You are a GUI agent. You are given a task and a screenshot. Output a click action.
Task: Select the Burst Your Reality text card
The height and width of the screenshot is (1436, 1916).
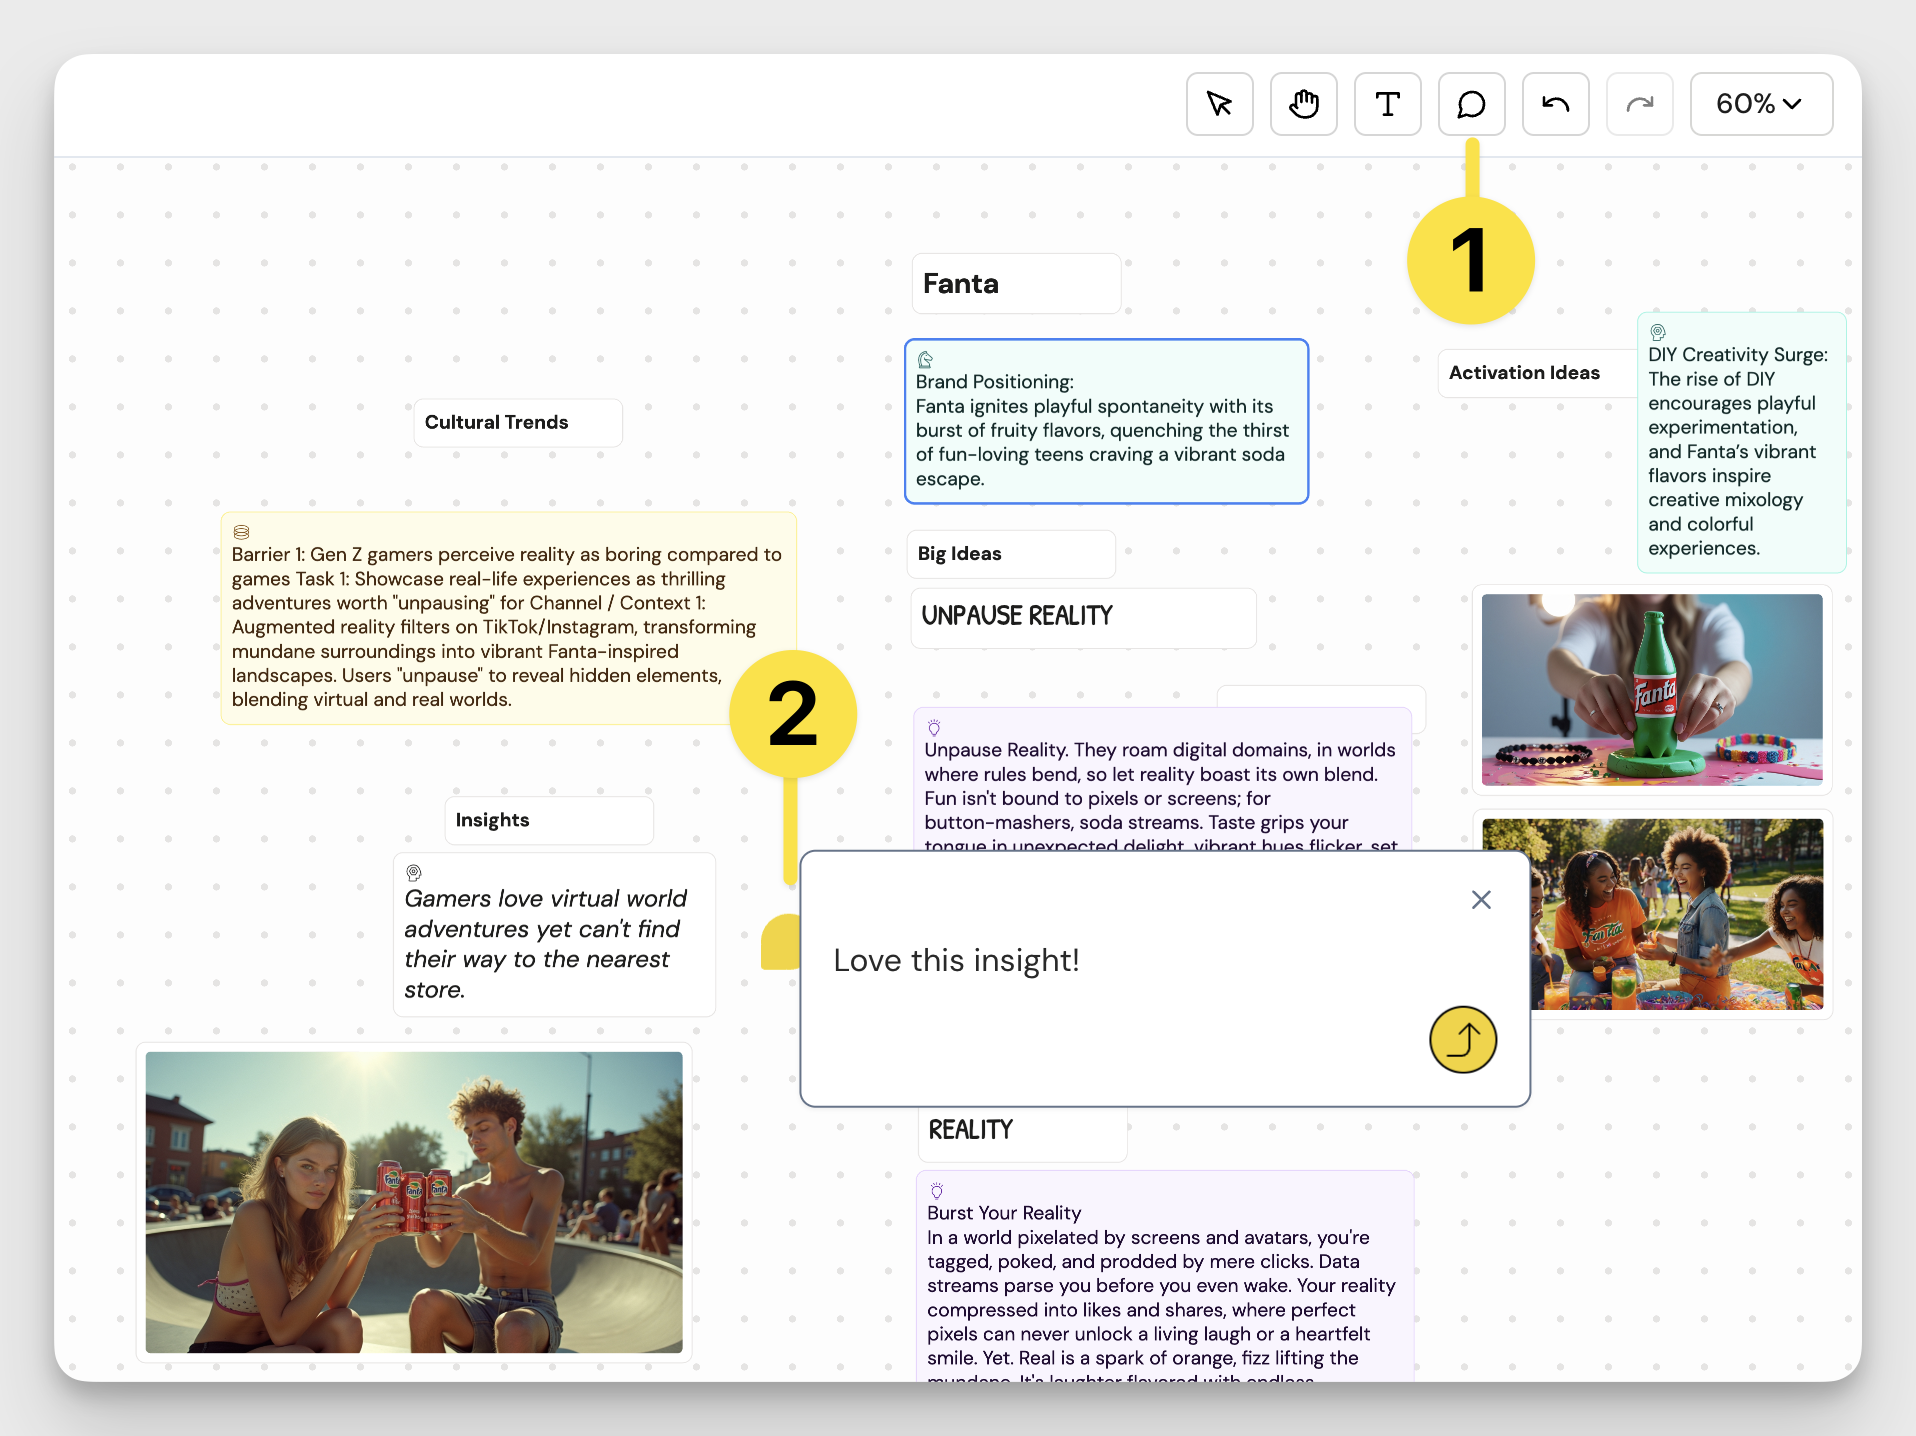(1165, 1276)
